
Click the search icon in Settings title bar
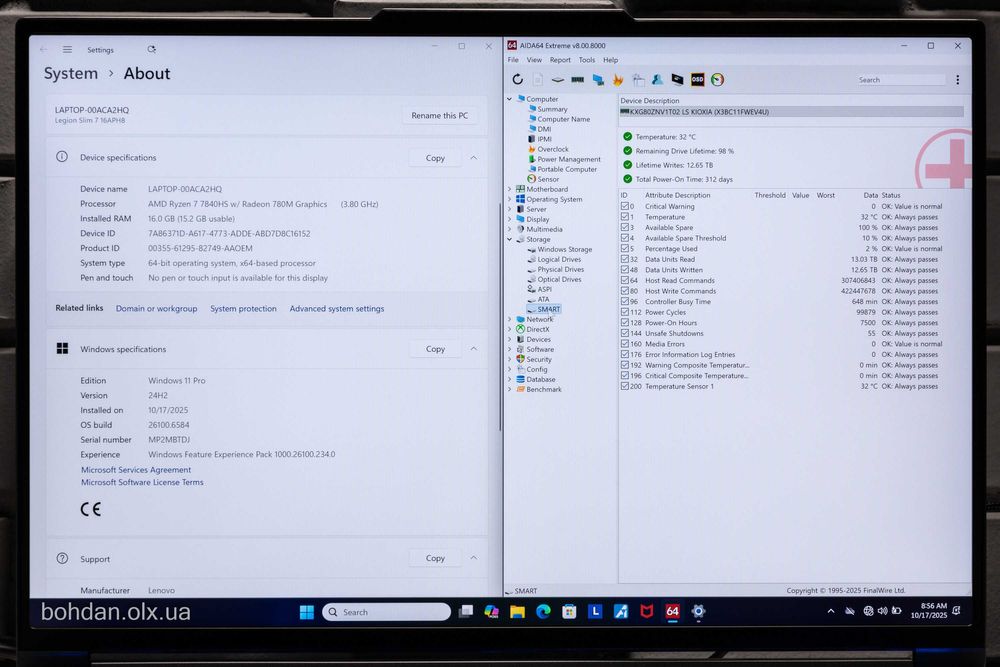[x=151, y=49]
